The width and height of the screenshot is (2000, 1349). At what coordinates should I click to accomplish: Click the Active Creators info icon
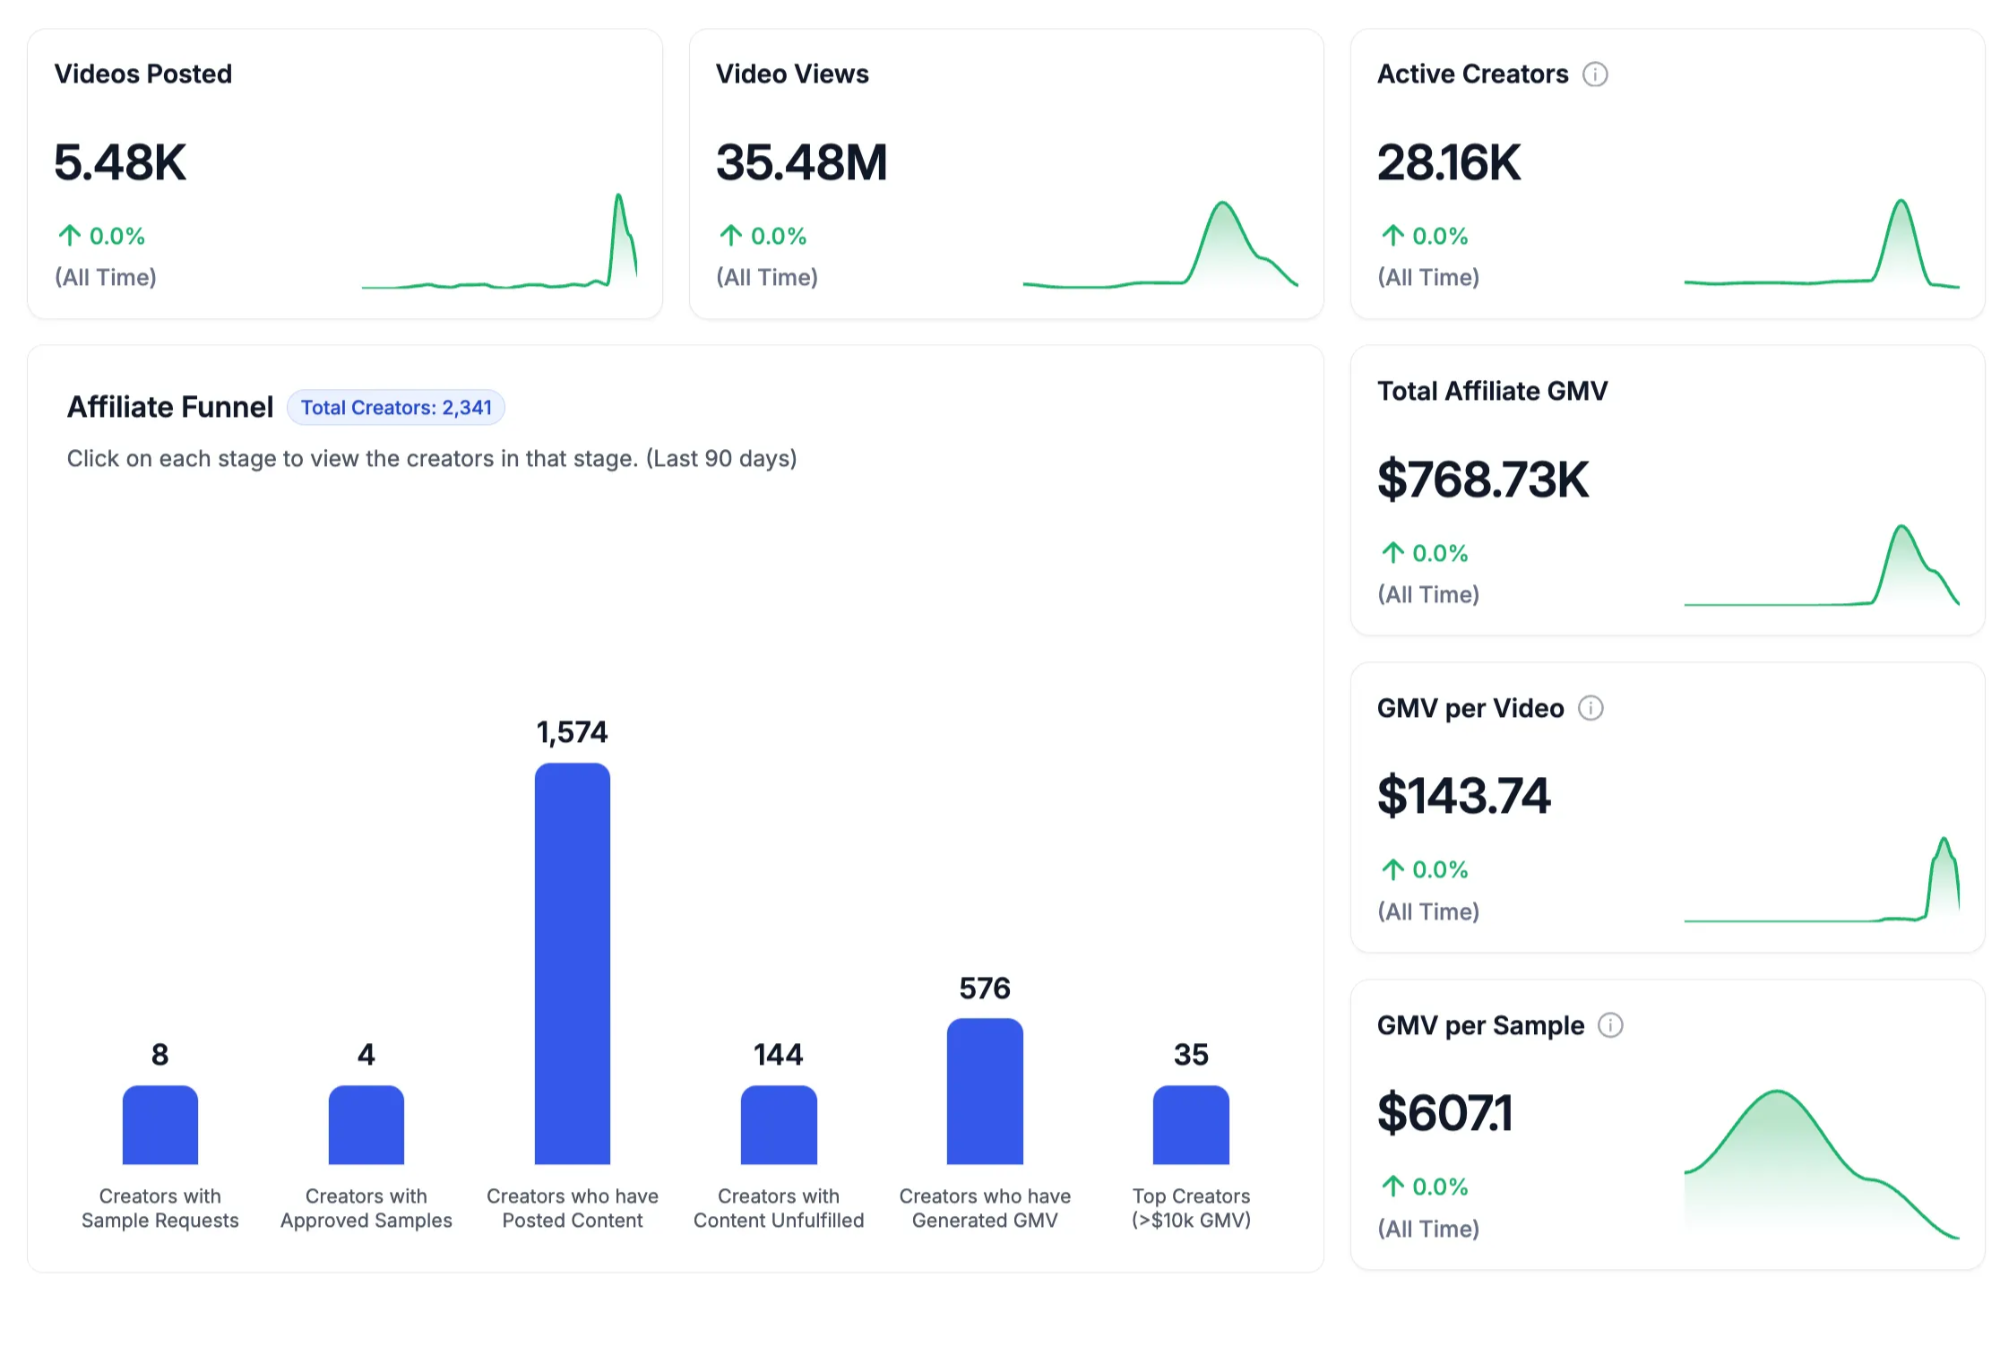(x=1595, y=74)
